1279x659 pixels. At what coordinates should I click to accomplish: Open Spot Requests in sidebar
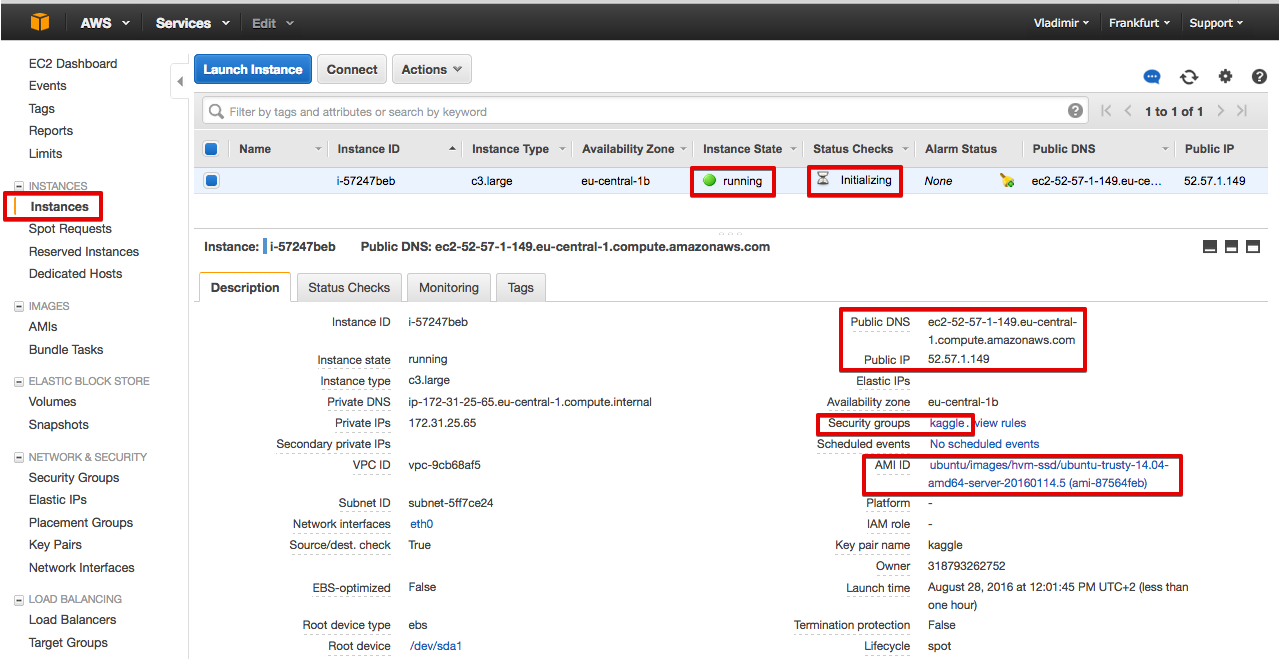click(x=70, y=229)
